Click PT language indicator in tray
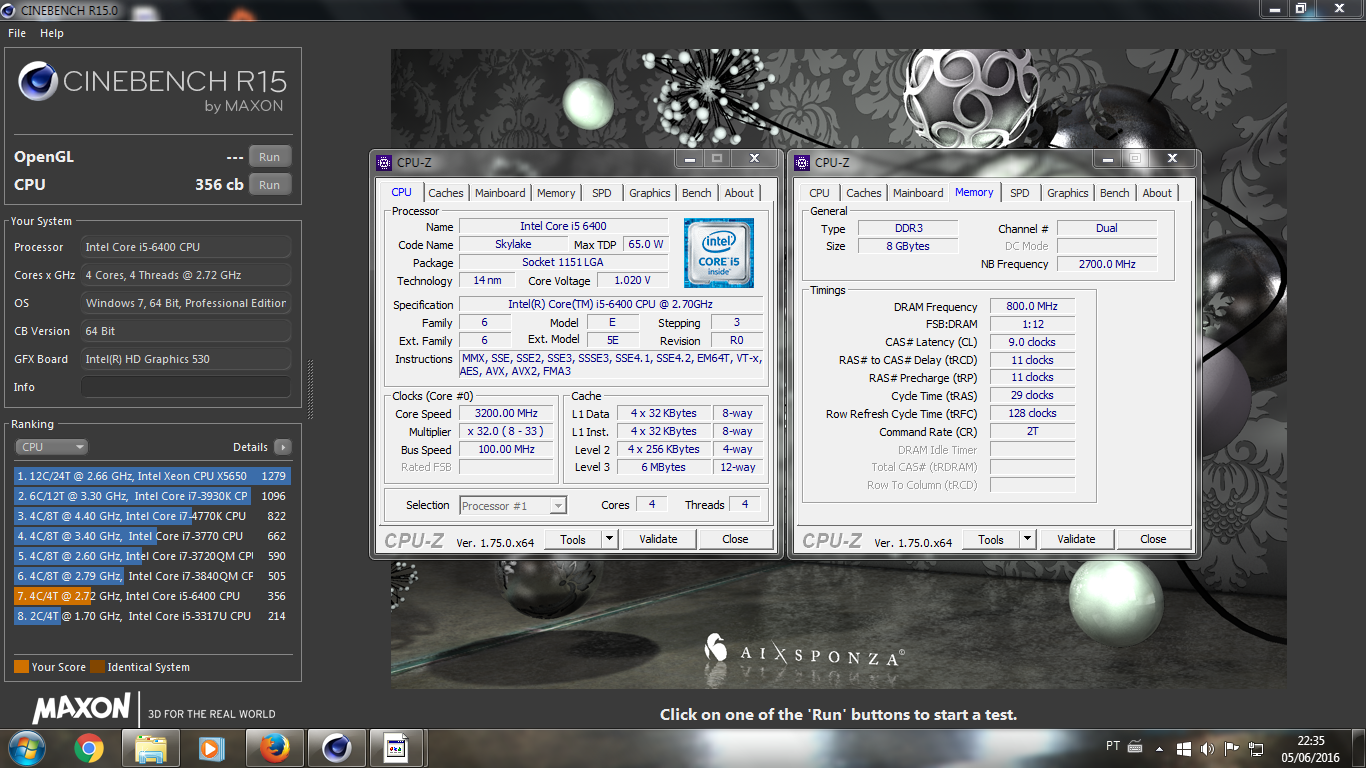This screenshot has height=768, width=1366. 1113,746
